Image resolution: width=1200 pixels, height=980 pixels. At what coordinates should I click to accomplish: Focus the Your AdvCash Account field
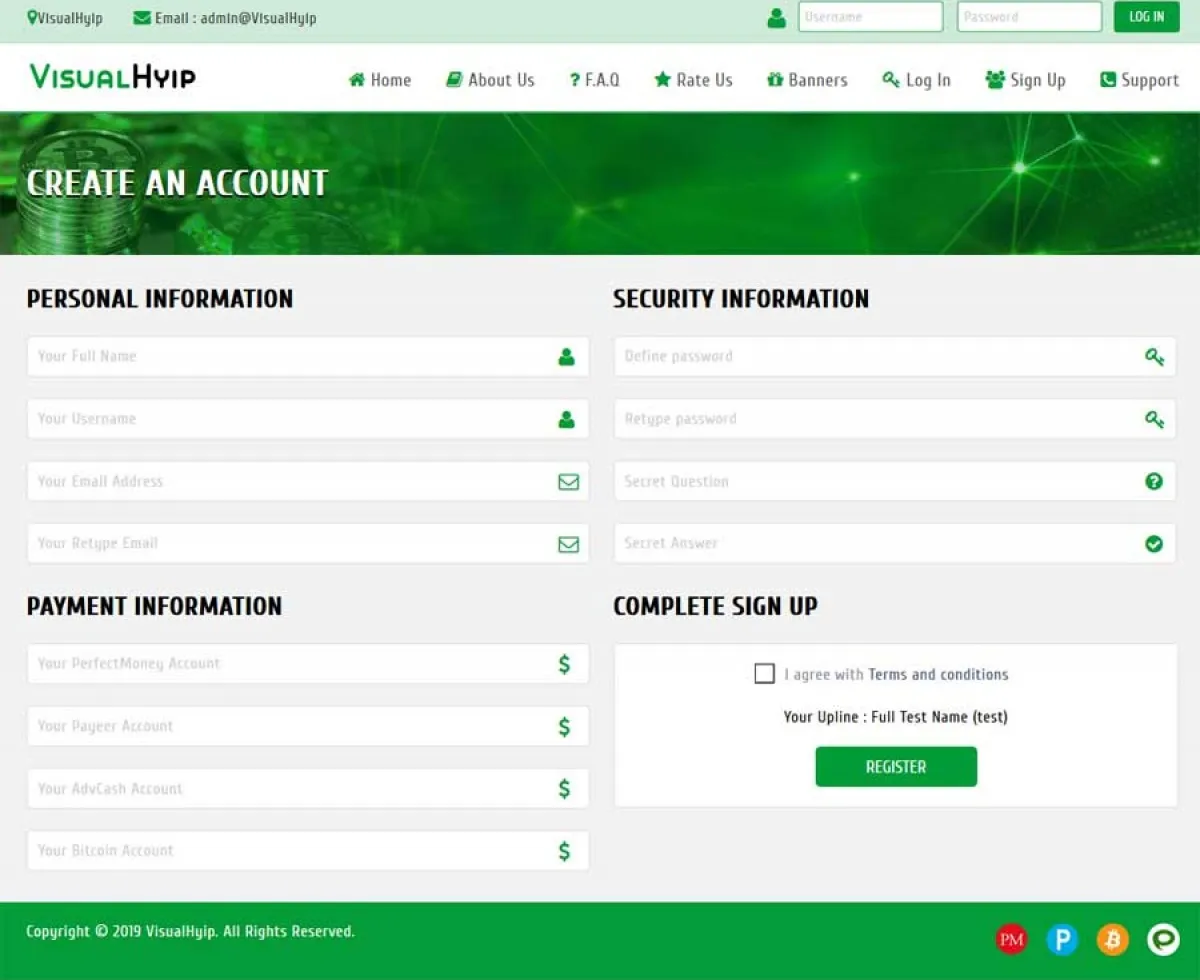click(308, 789)
